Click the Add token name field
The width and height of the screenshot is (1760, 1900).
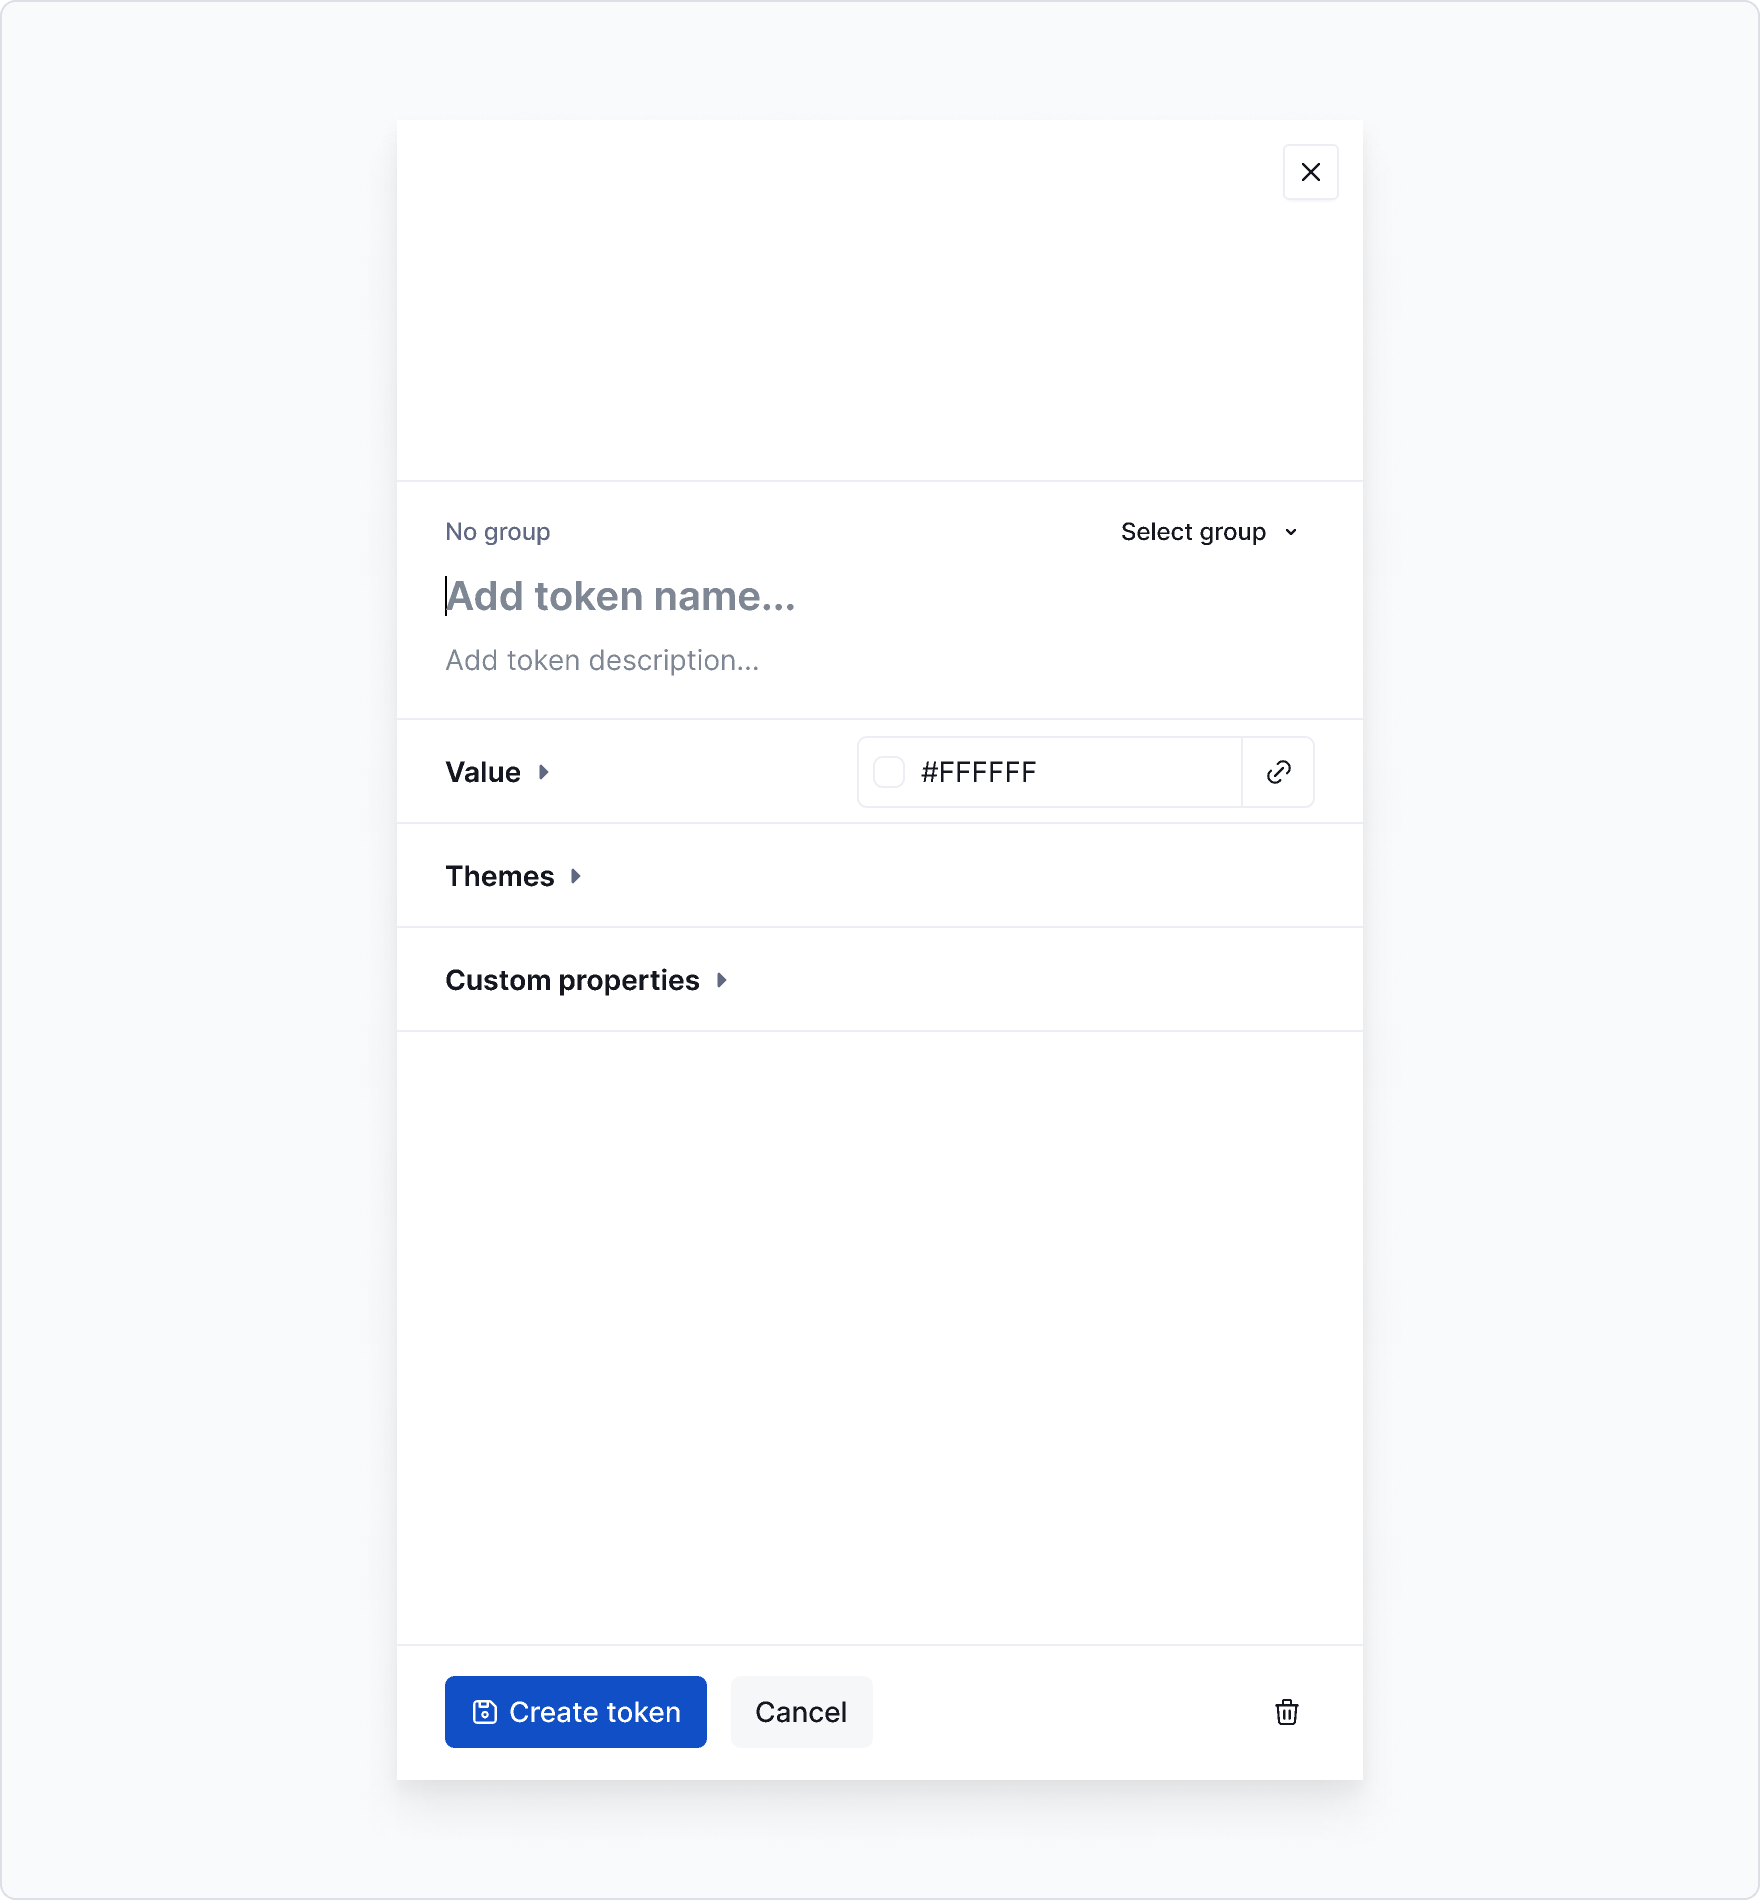click(620, 596)
